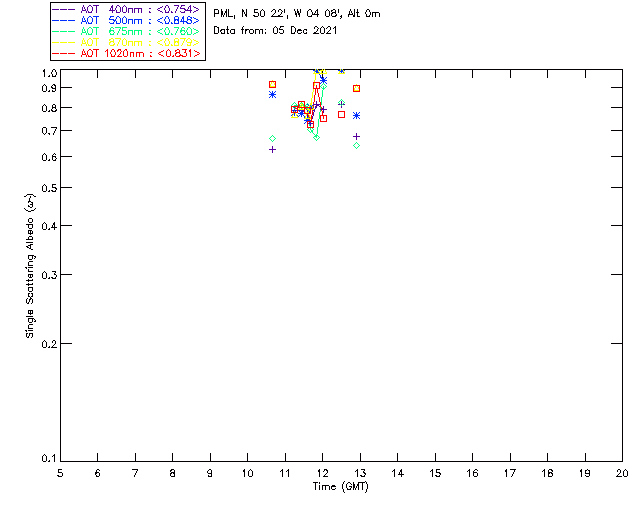Screen dimensions: 640x512
Task: Select the hour 6 x-axis label
Action: click(x=98, y=473)
